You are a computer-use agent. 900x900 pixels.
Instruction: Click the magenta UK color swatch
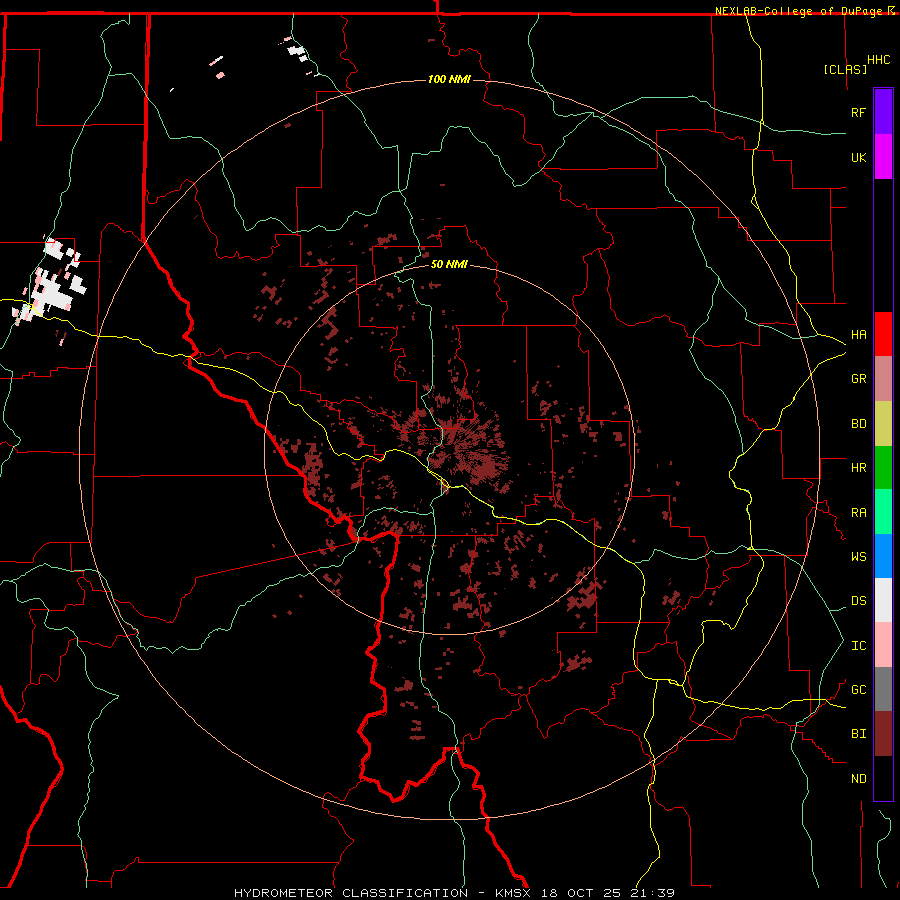point(883,157)
